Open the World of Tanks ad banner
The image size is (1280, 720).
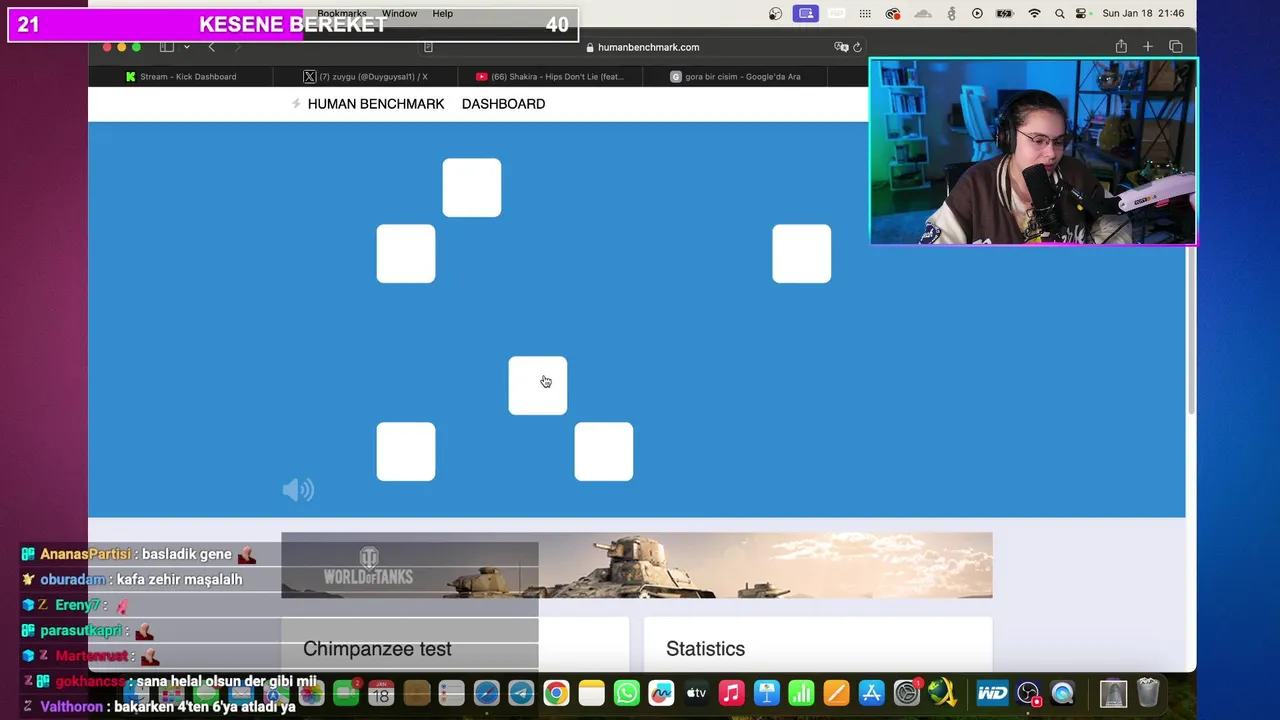point(637,565)
